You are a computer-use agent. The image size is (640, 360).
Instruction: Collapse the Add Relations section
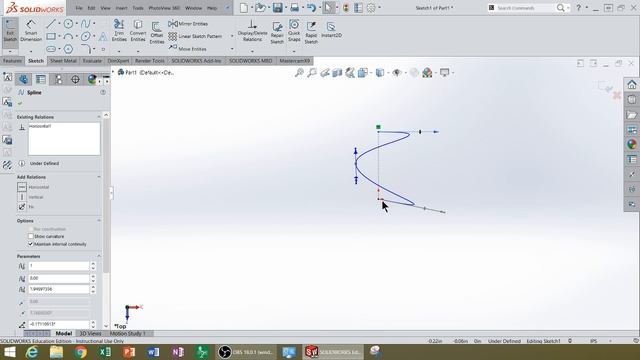[x=99, y=177]
